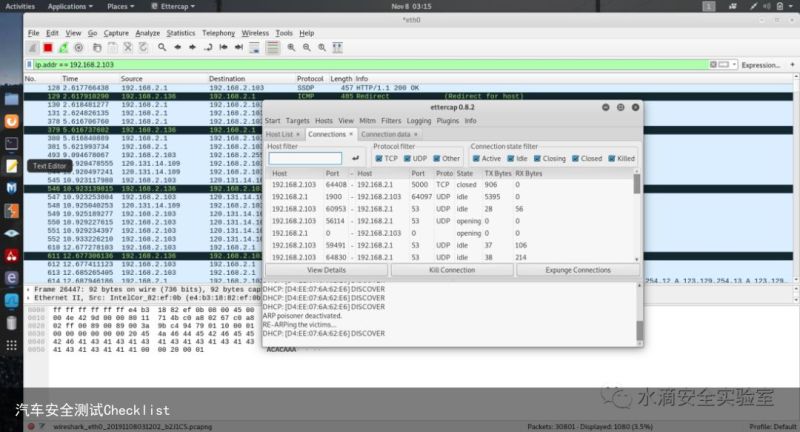Go back in packet history
The height and width of the screenshot is (432, 800).
tap(178, 48)
